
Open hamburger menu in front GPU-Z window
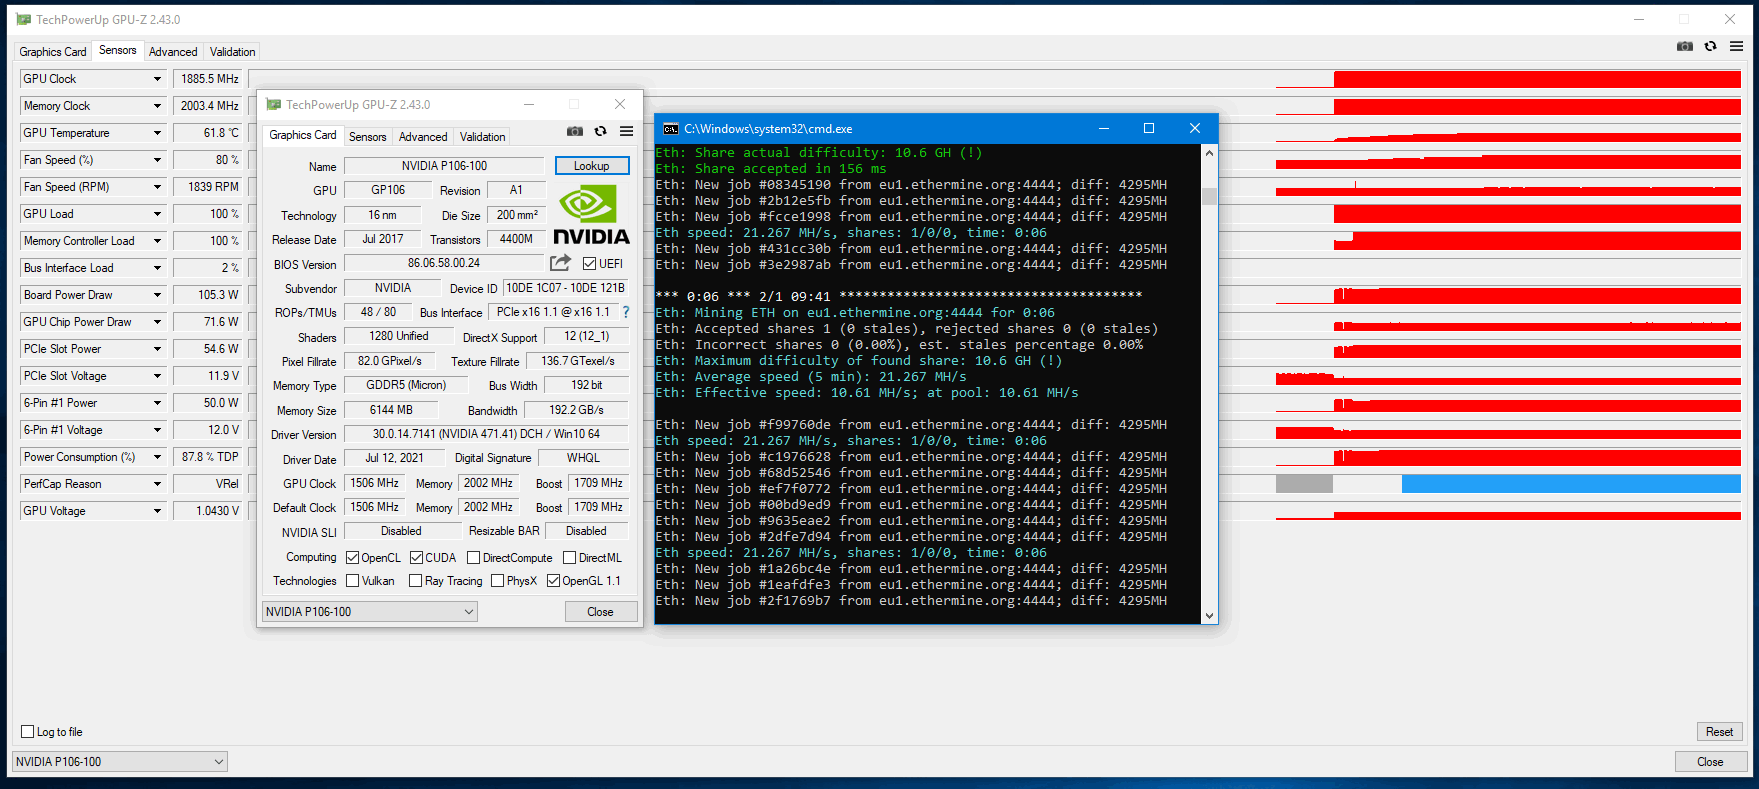pyautogui.click(x=627, y=131)
